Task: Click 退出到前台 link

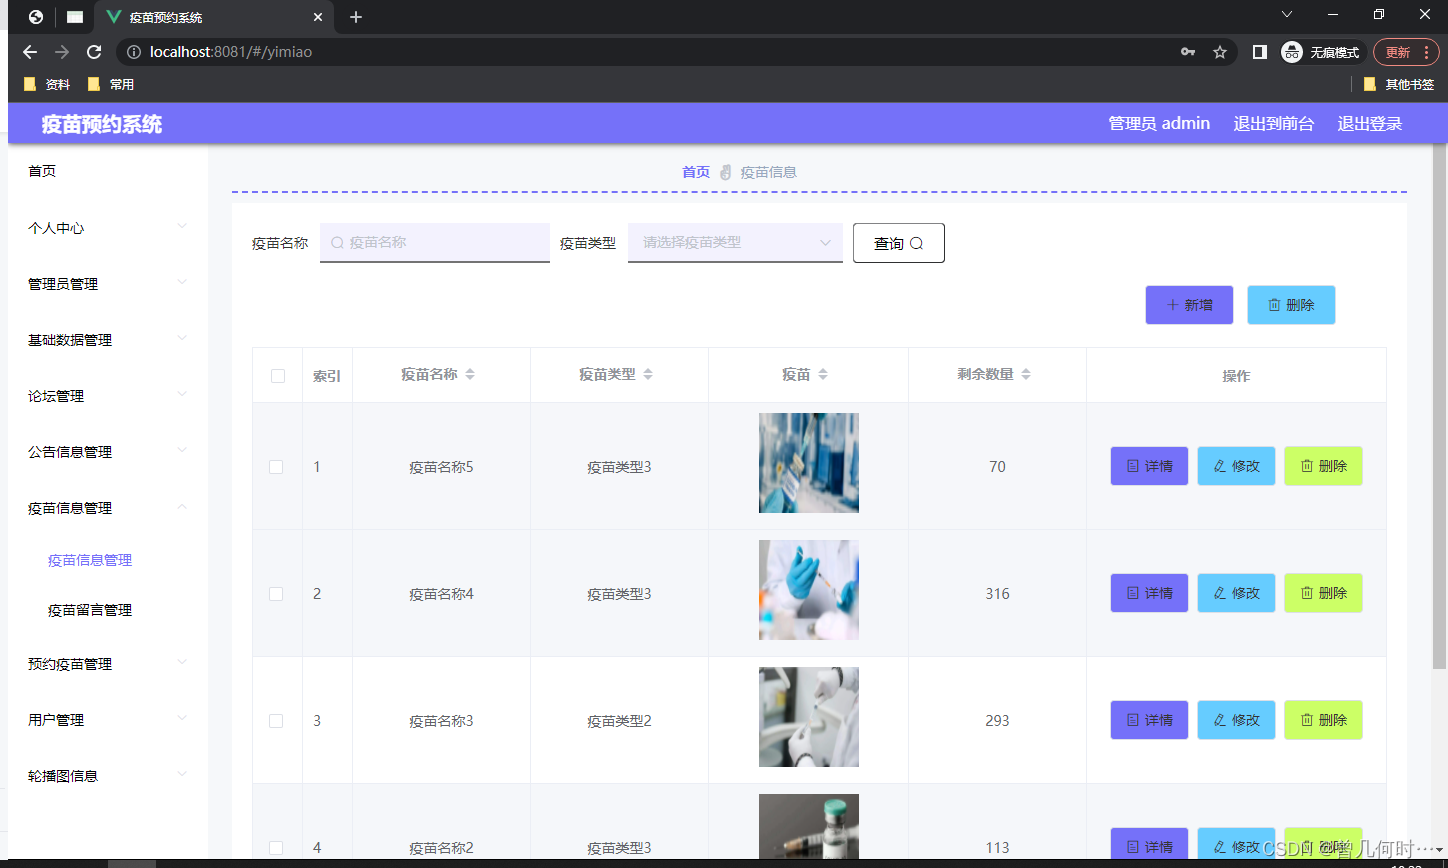Action: tap(1274, 124)
